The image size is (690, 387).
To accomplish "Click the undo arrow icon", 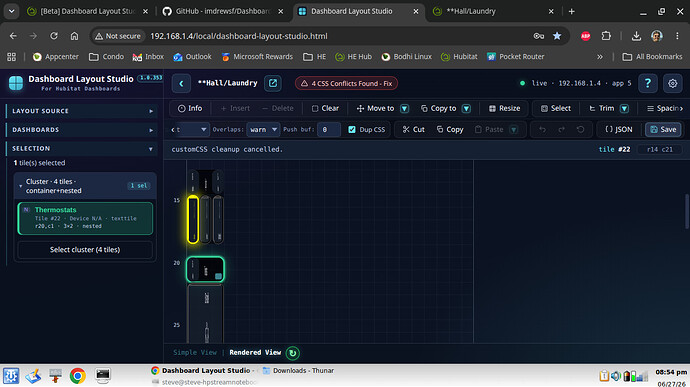I will pos(543,129).
